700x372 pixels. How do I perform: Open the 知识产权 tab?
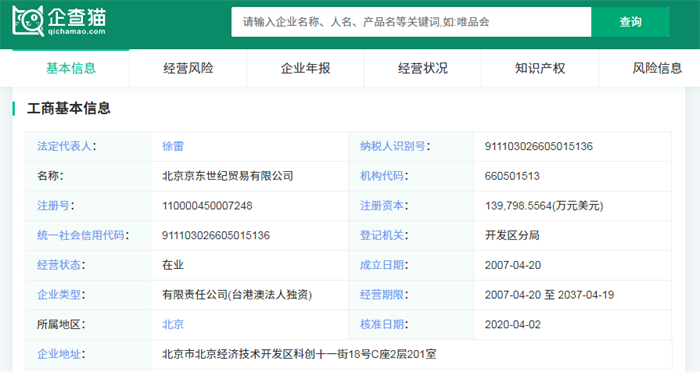coord(540,68)
